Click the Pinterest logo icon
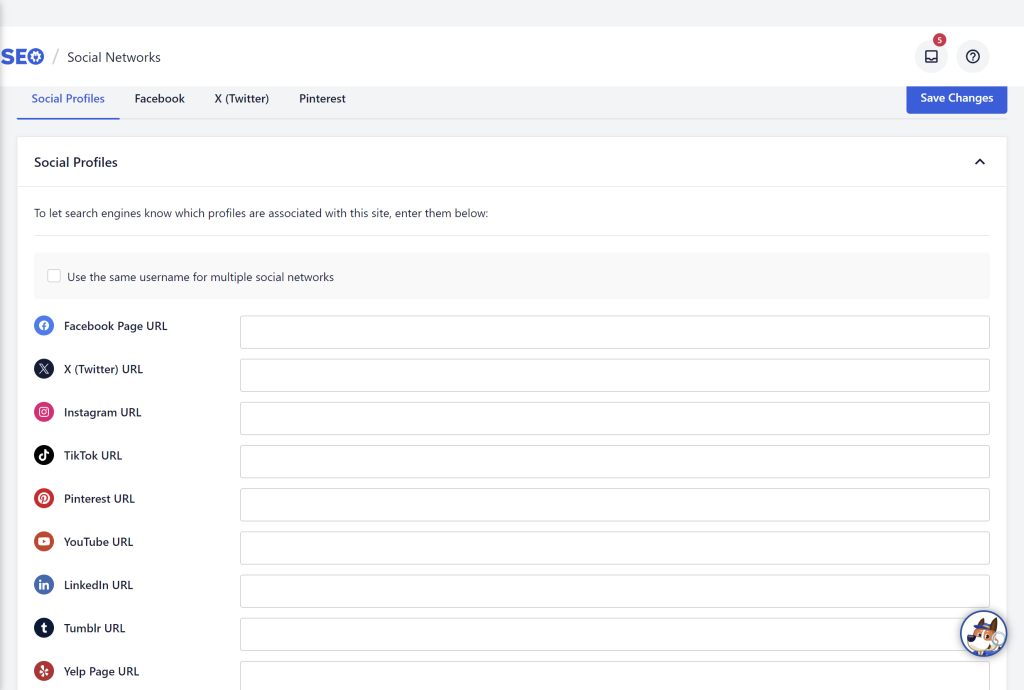The width and height of the screenshot is (1024, 690). [44, 499]
